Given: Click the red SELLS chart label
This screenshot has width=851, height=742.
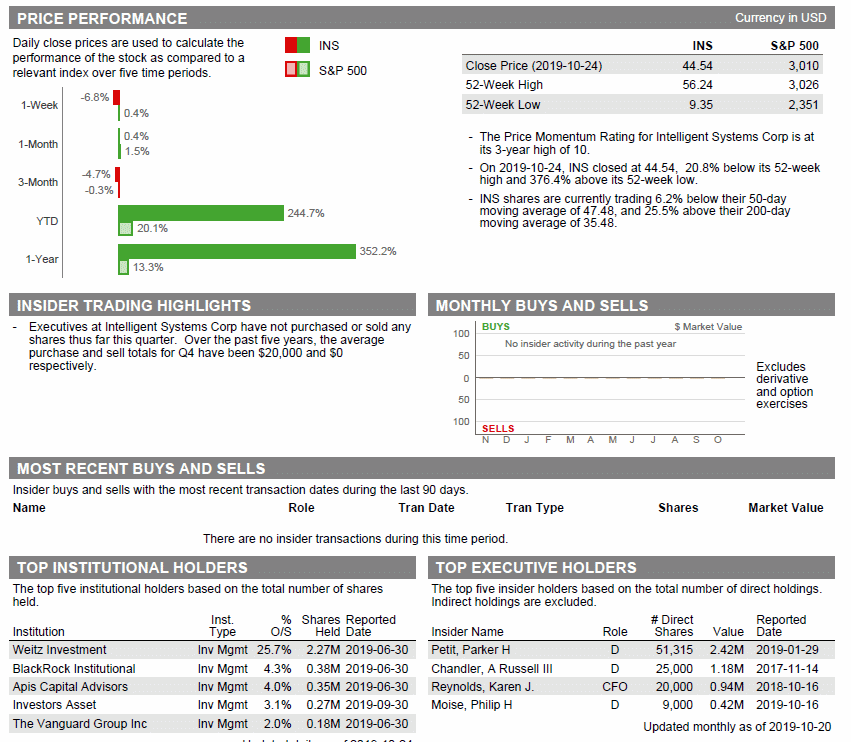Looking at the screenshot, I should point(498,429).
